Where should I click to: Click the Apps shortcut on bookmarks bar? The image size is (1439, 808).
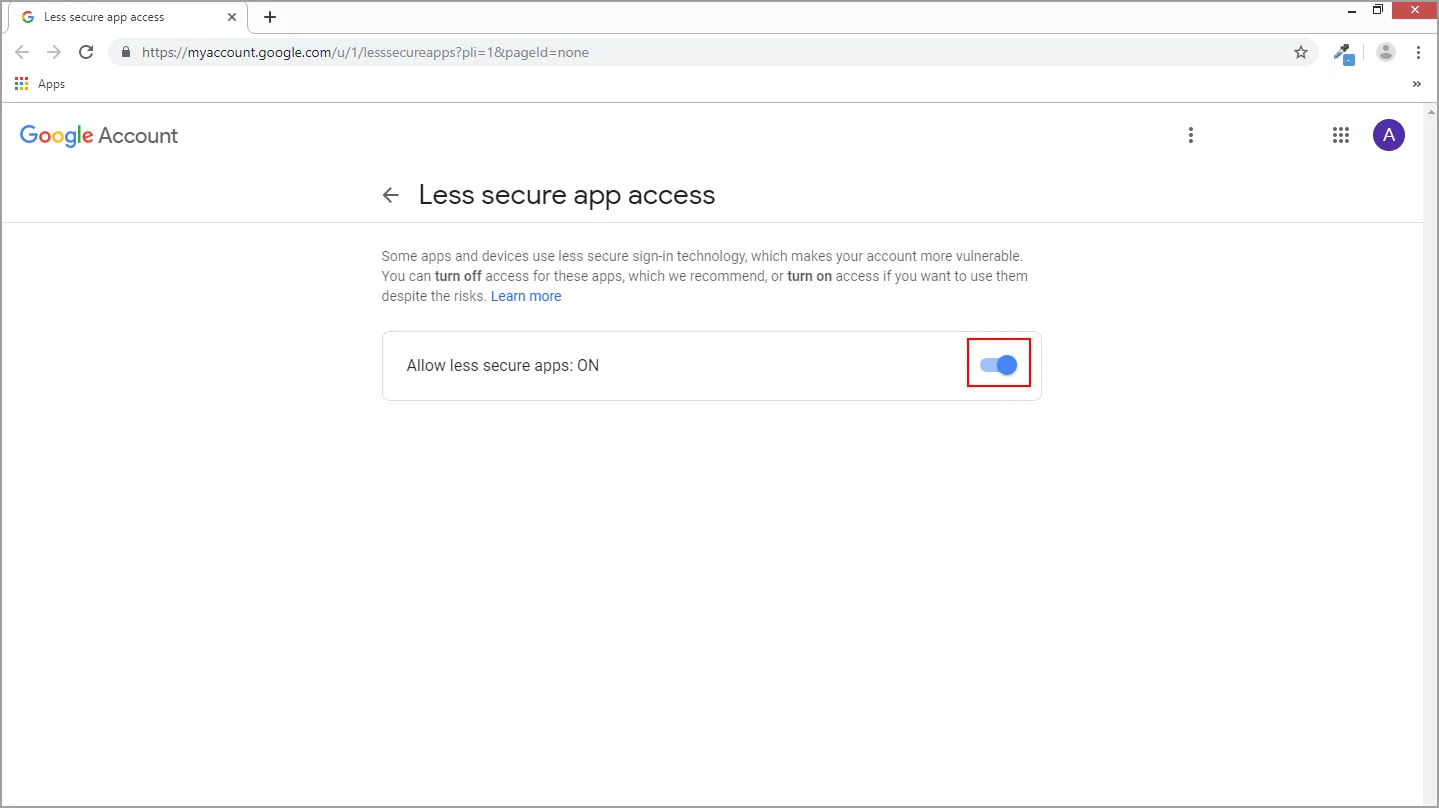tap(40, 84)
